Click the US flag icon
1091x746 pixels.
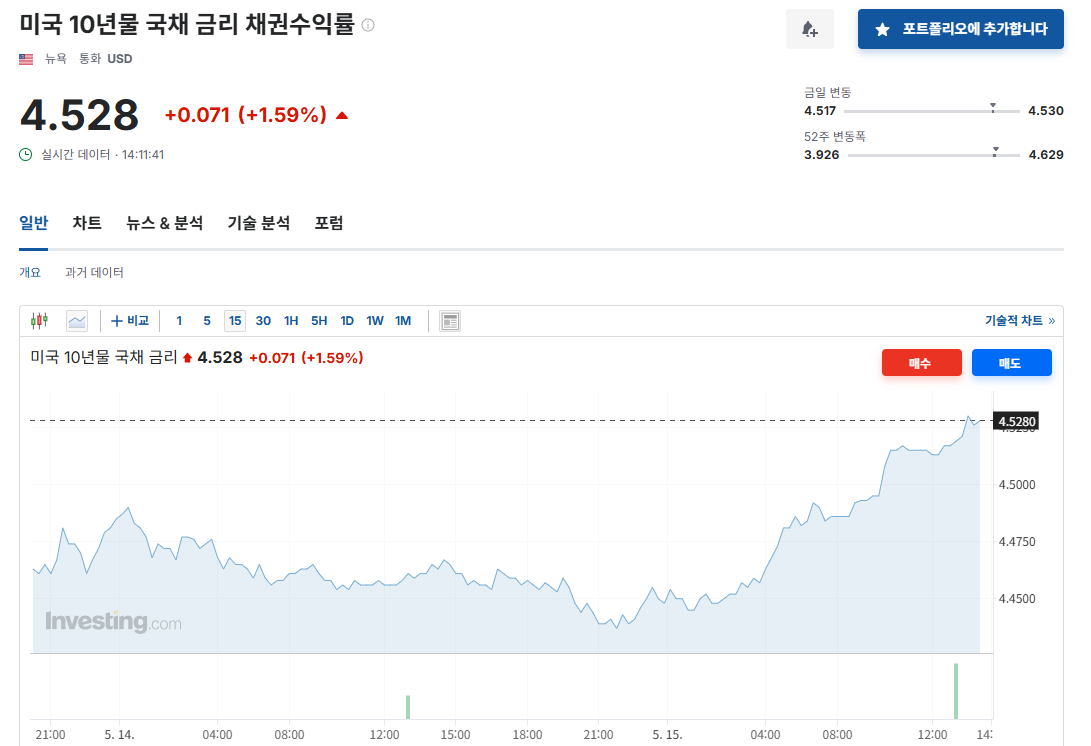(26, 59)
